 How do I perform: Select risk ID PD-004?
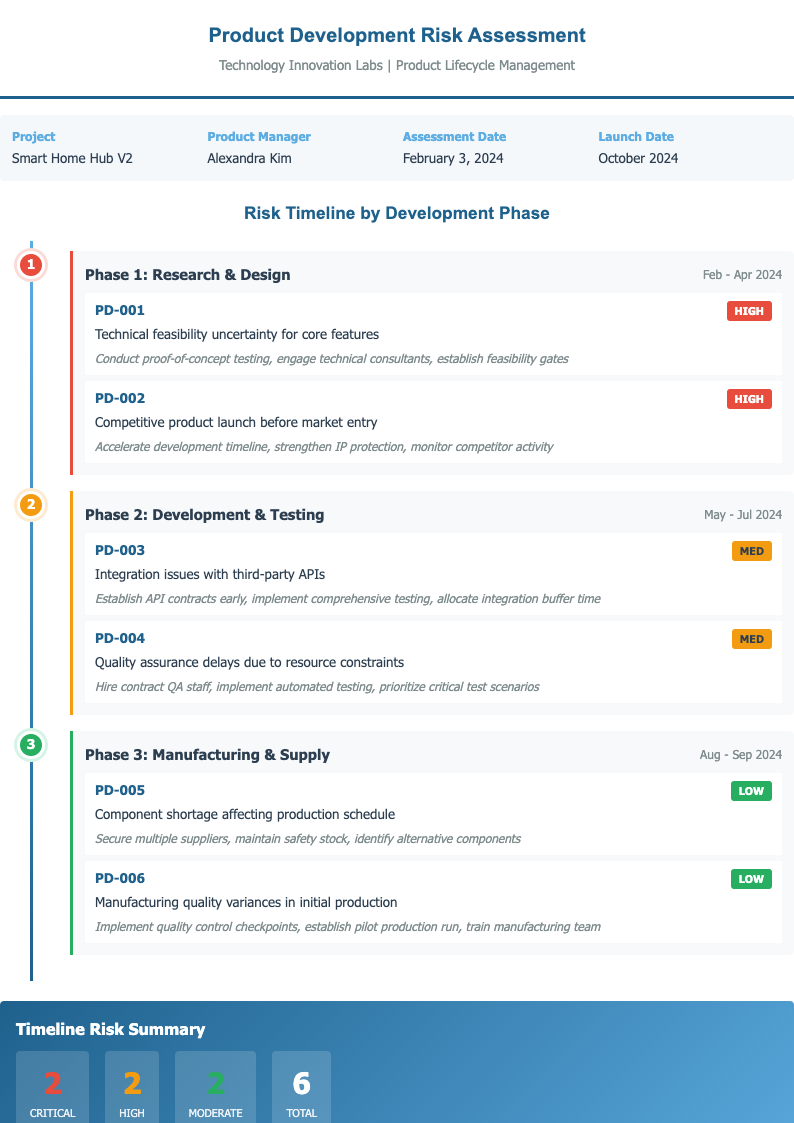pos(120,638)
